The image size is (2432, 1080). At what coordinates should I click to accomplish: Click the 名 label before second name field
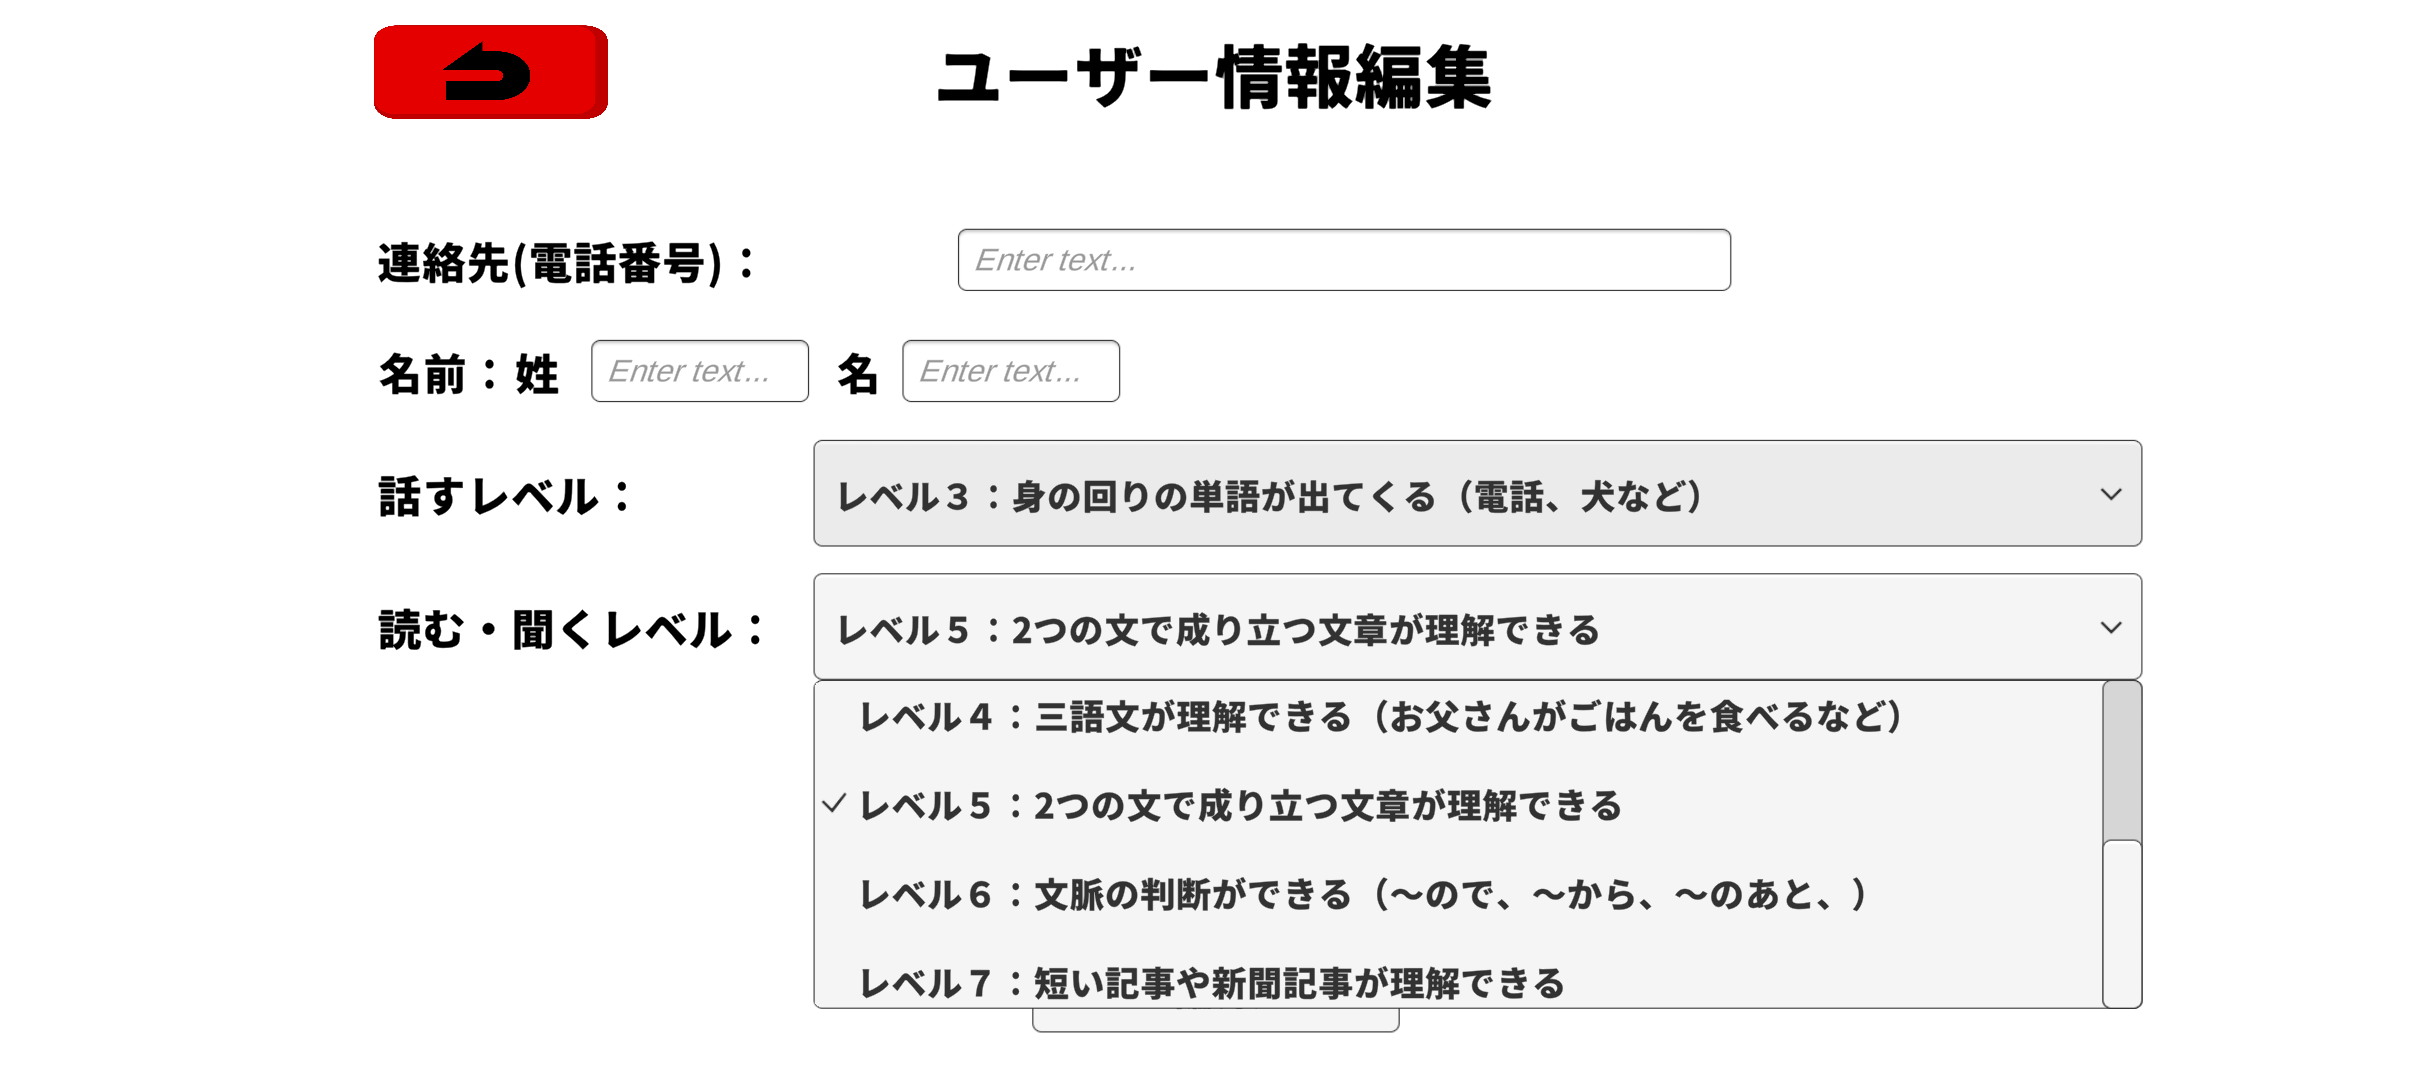857,374
